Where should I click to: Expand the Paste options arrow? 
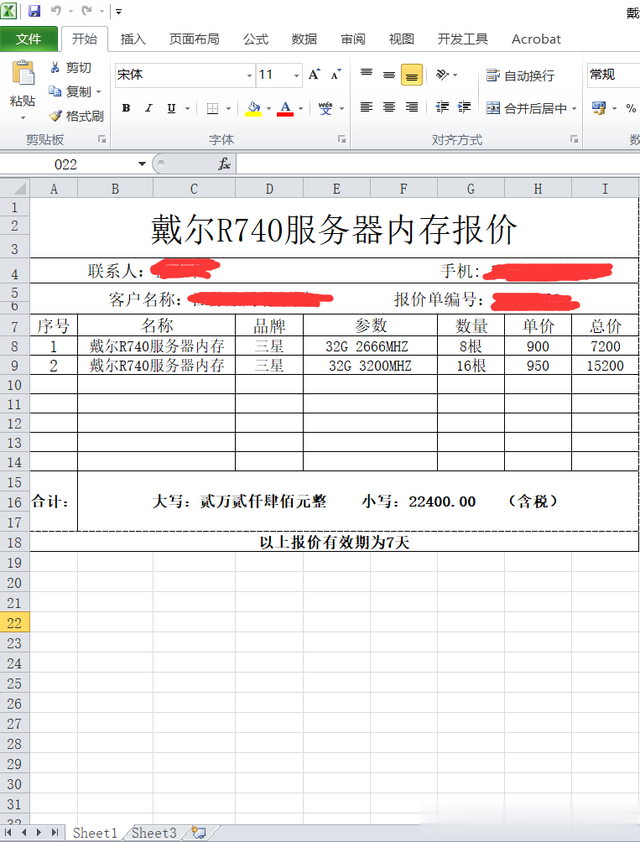(23, 117)
